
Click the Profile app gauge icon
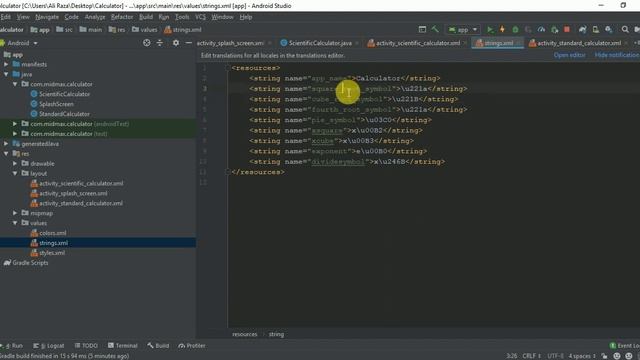[x=541, y=29]
